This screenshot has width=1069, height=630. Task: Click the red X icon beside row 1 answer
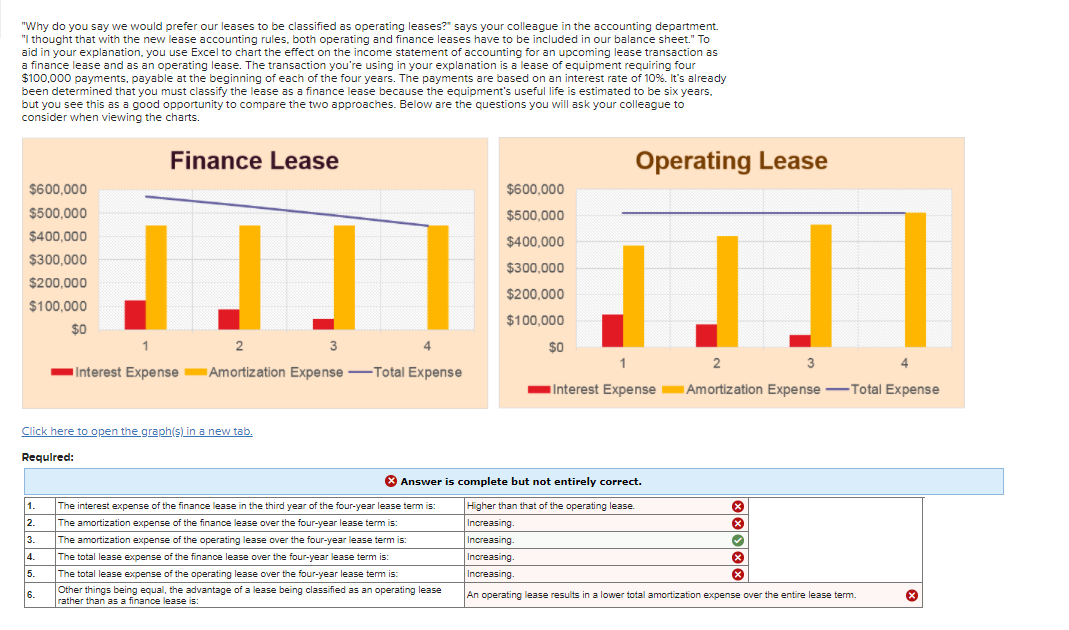[x=738, y=506]
